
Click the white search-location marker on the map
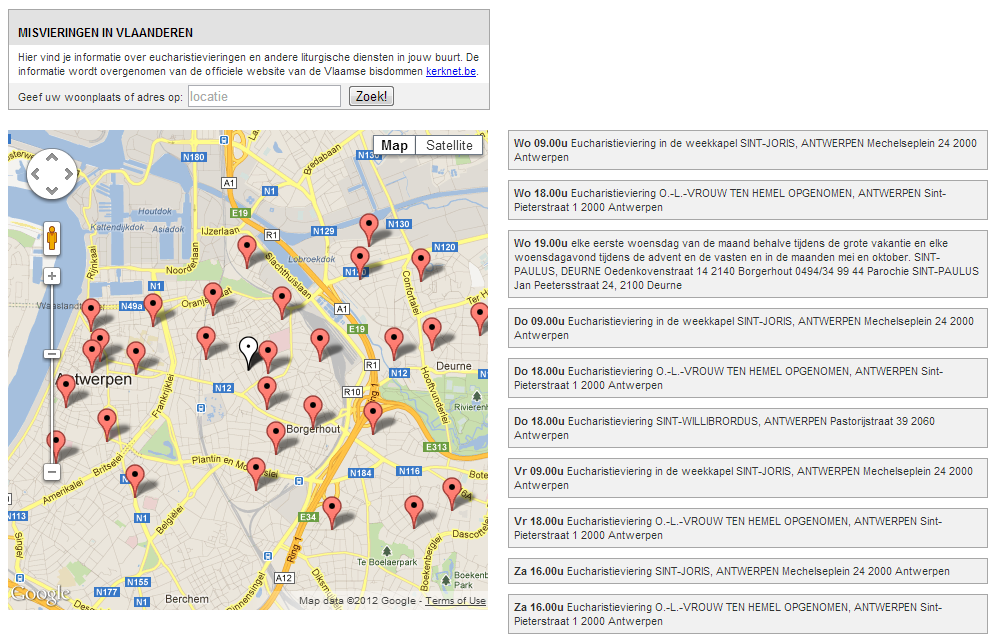click(248, 351)
